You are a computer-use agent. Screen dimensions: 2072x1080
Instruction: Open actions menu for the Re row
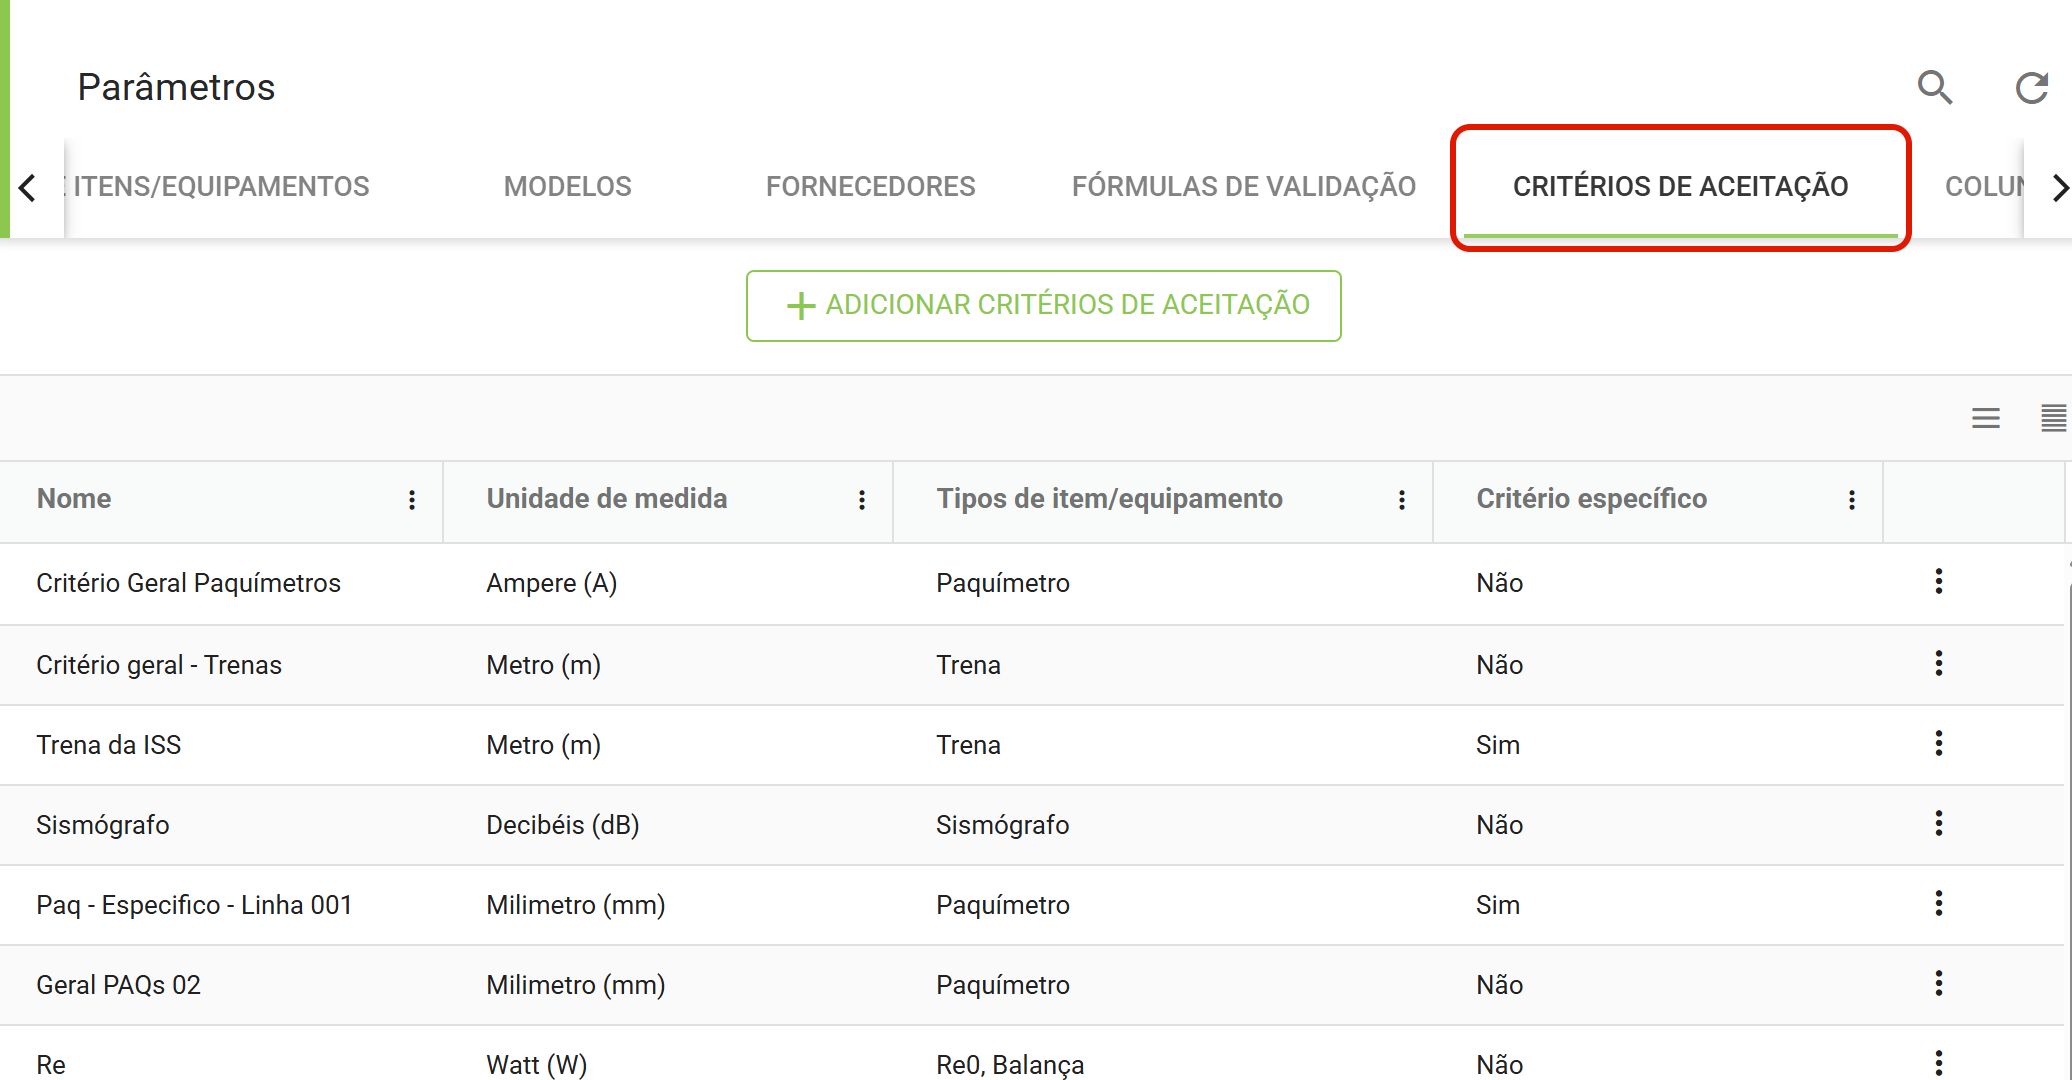tap(1939, 1063)
